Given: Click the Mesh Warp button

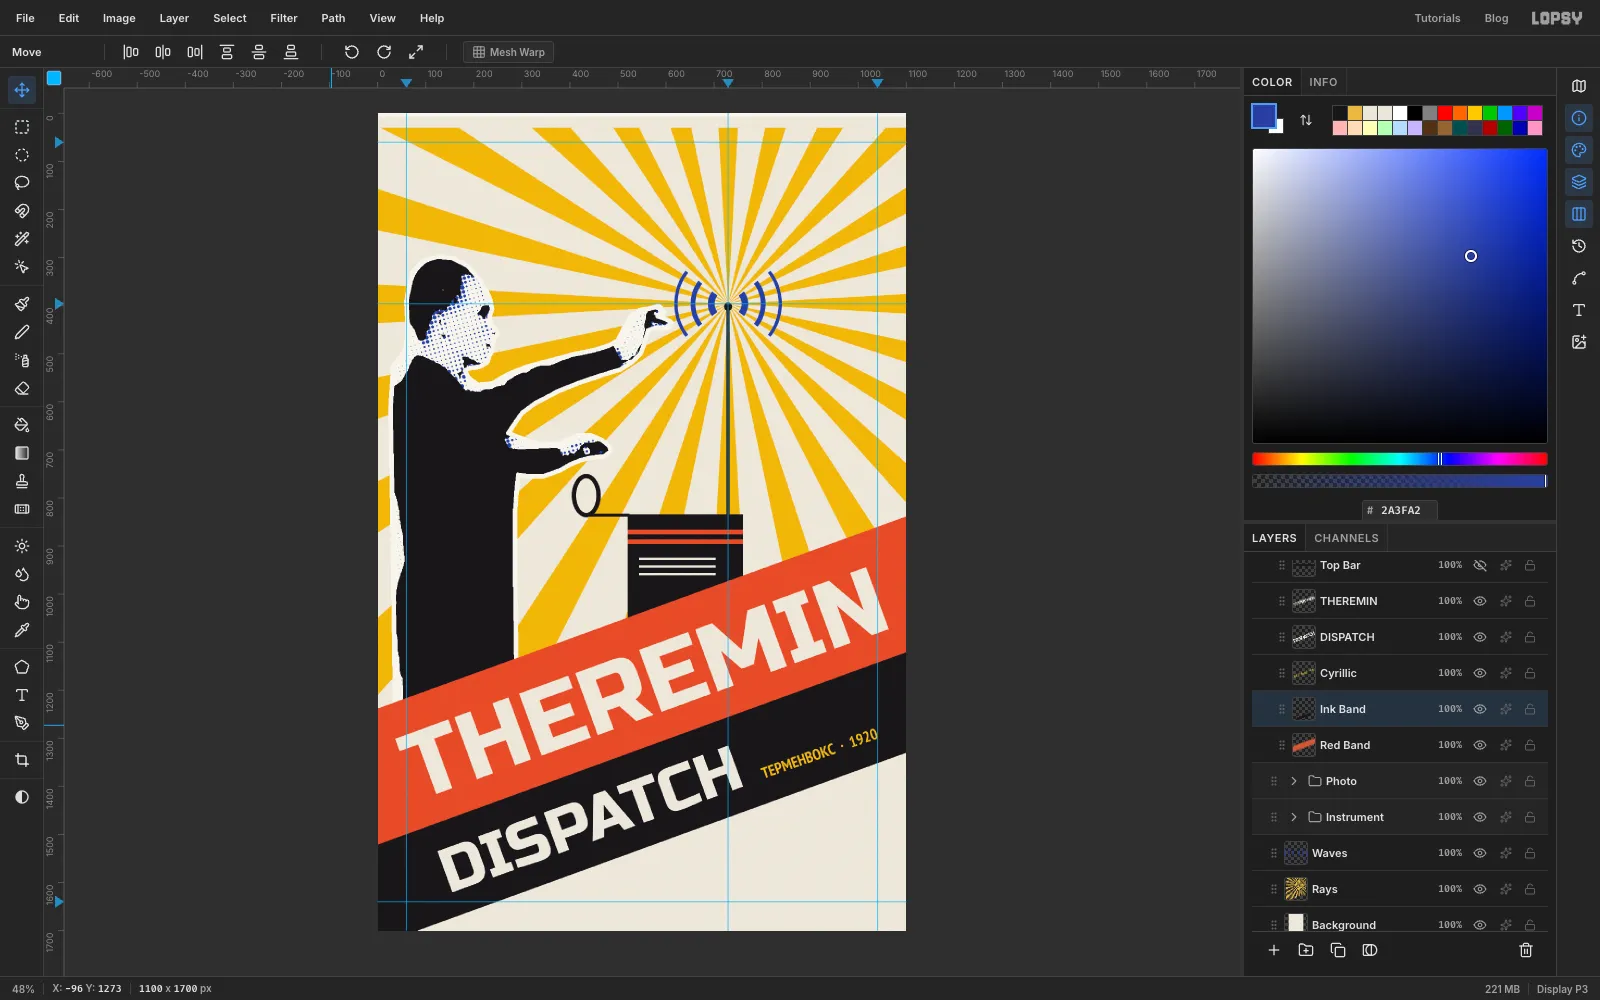Looking at the screenshot, I should pos(508,52).
